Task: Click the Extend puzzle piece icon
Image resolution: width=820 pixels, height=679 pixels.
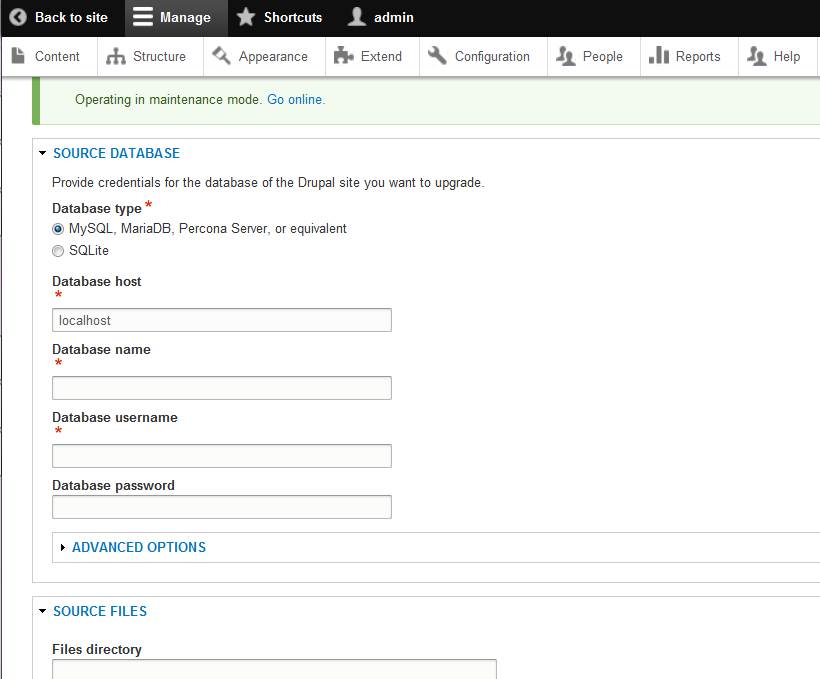Action: [x=344, y=55]
